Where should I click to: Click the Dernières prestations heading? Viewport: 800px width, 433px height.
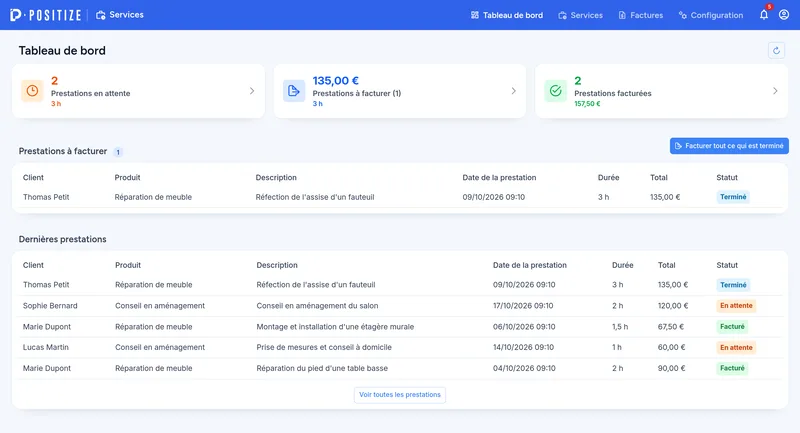pos(63,239)
